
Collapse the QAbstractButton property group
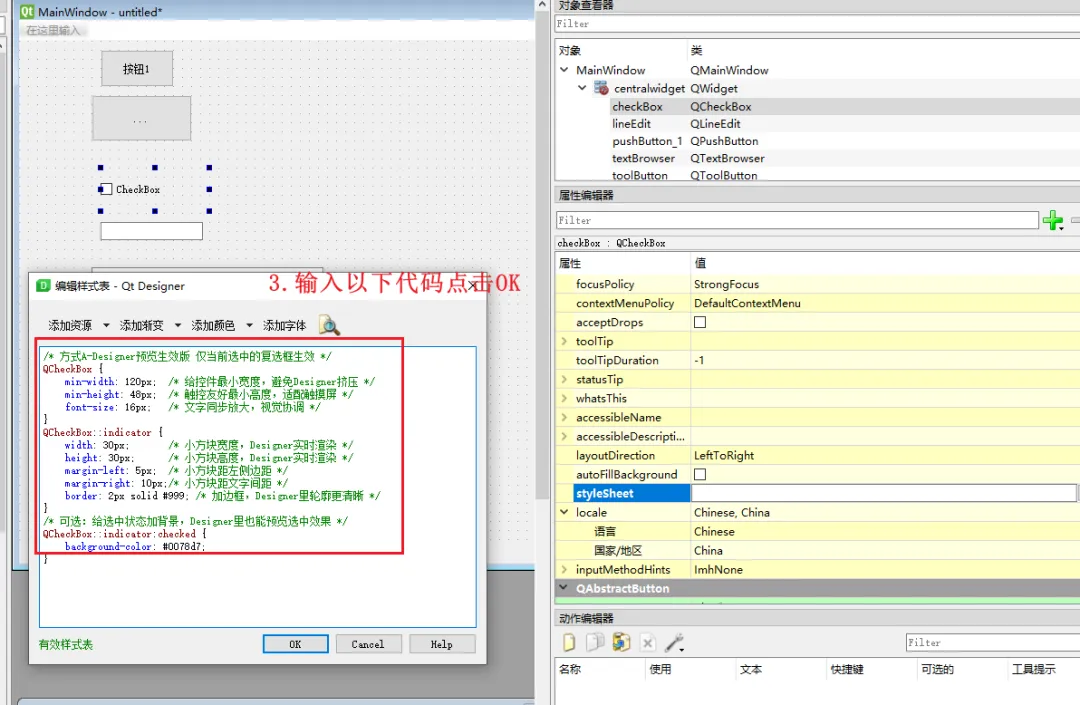[563, 588]
